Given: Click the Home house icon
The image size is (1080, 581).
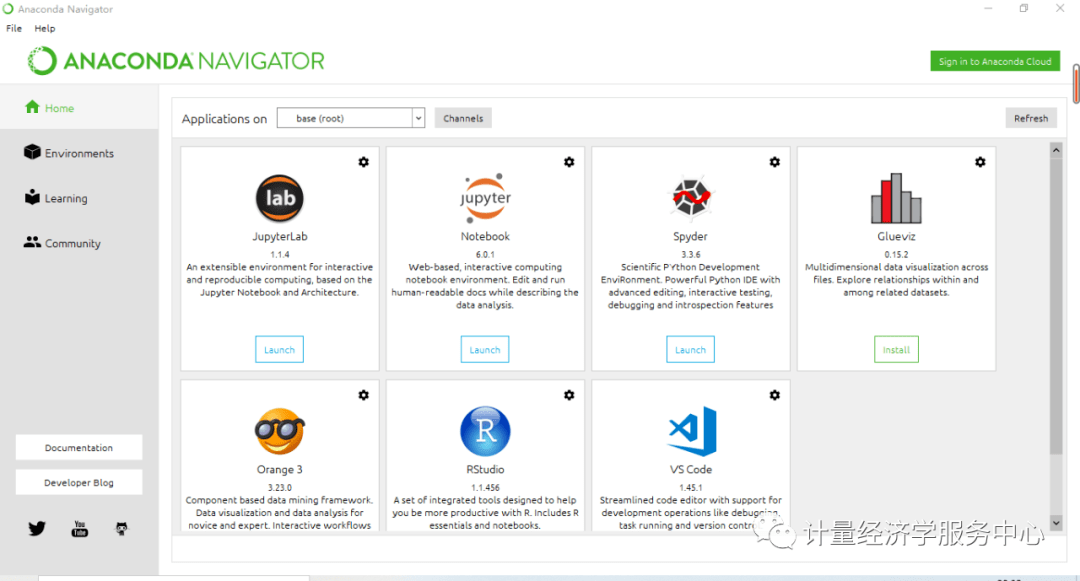Looking at the screenshot, I should pos(32,107).
